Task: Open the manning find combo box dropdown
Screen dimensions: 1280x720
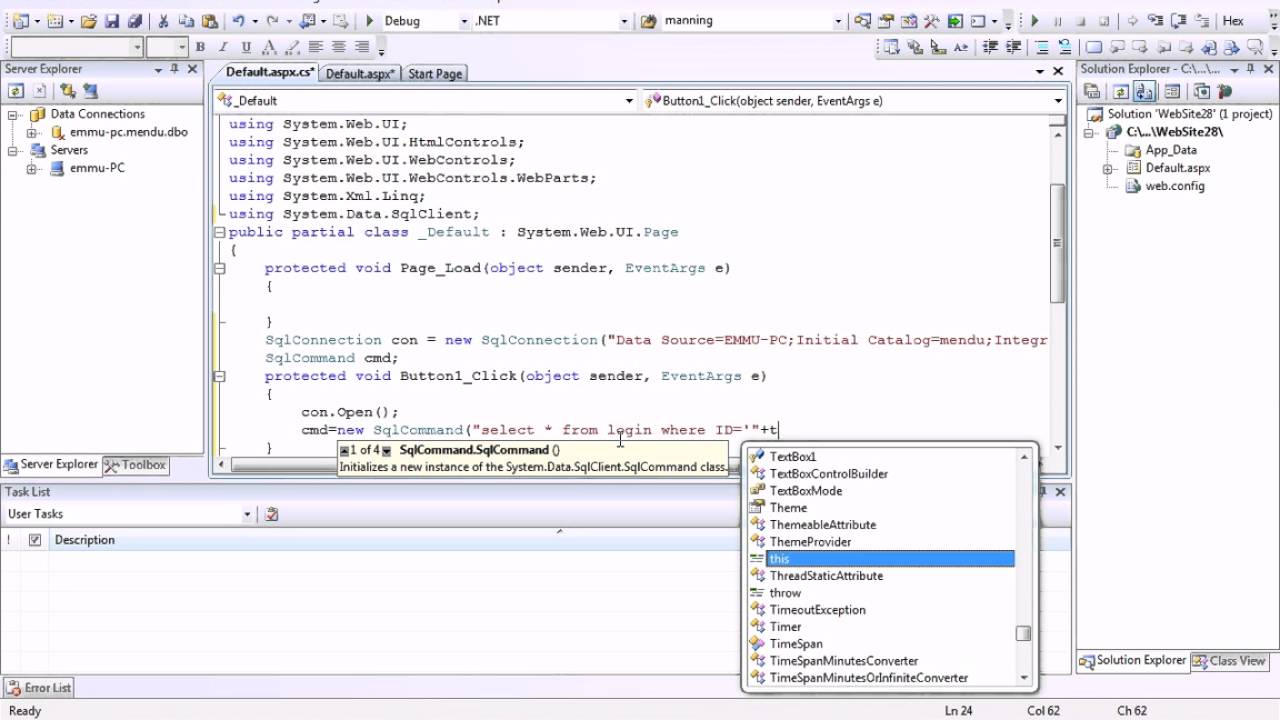Action: pos(839,21)
